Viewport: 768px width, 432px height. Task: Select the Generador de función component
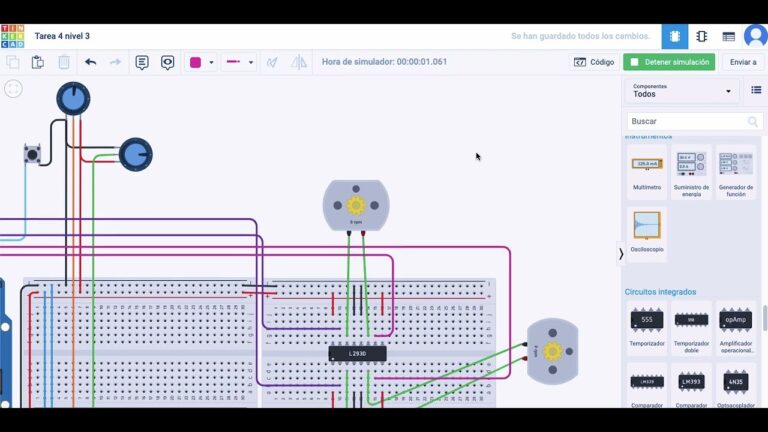click(736, 172)
